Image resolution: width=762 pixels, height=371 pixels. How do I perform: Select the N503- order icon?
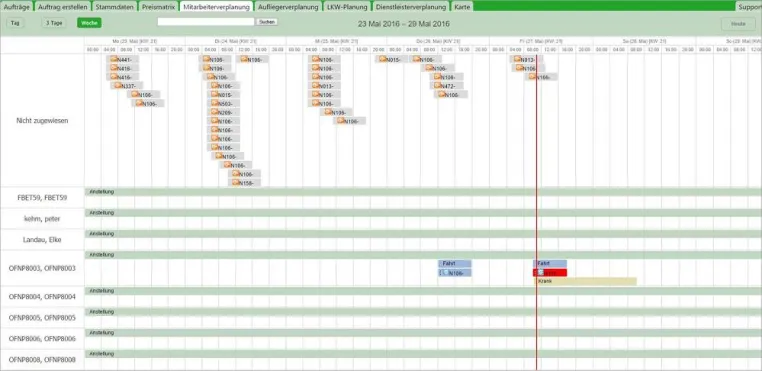[x=215, y=103]
